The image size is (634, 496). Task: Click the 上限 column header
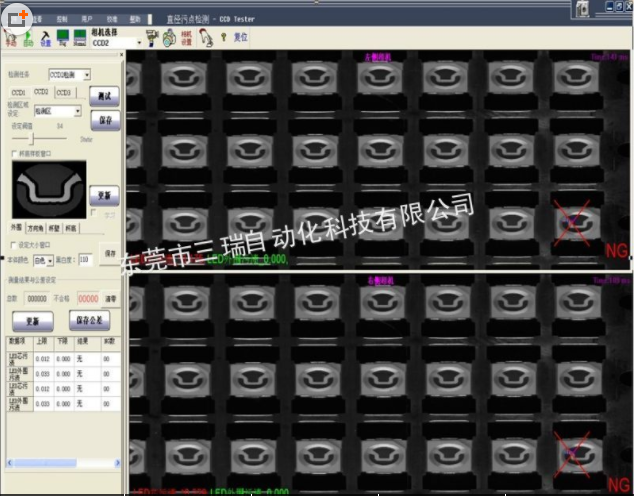pyautogui.click(x=42, y=342)
